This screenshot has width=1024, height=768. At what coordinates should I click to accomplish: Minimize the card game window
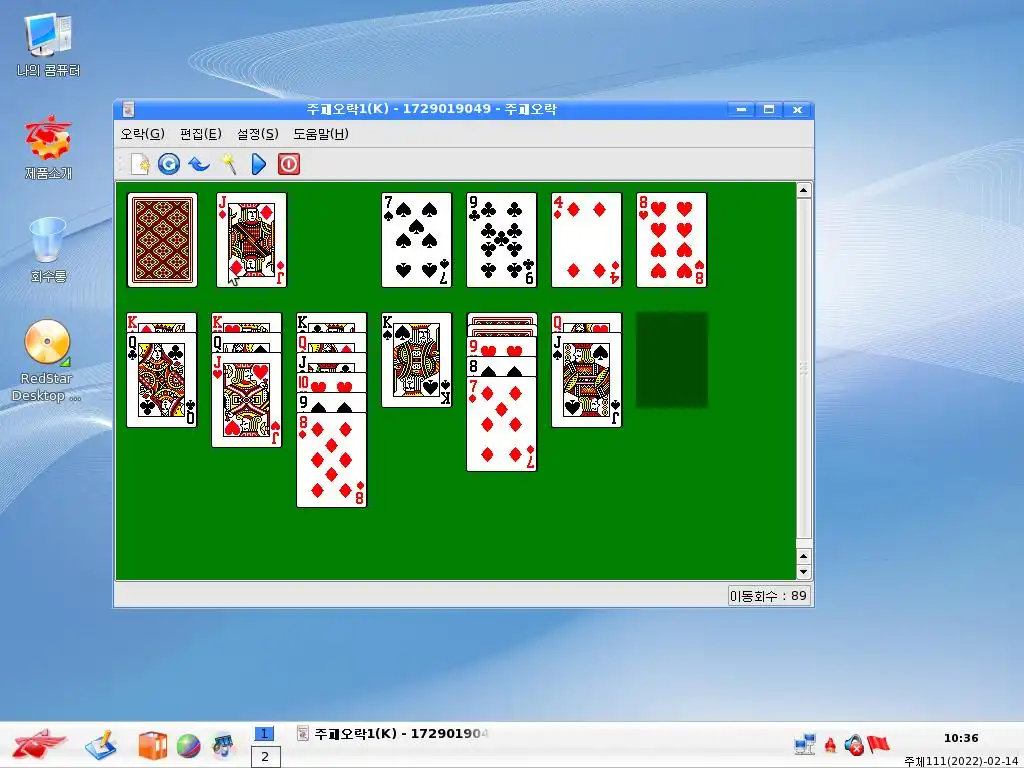click(741, 110)
